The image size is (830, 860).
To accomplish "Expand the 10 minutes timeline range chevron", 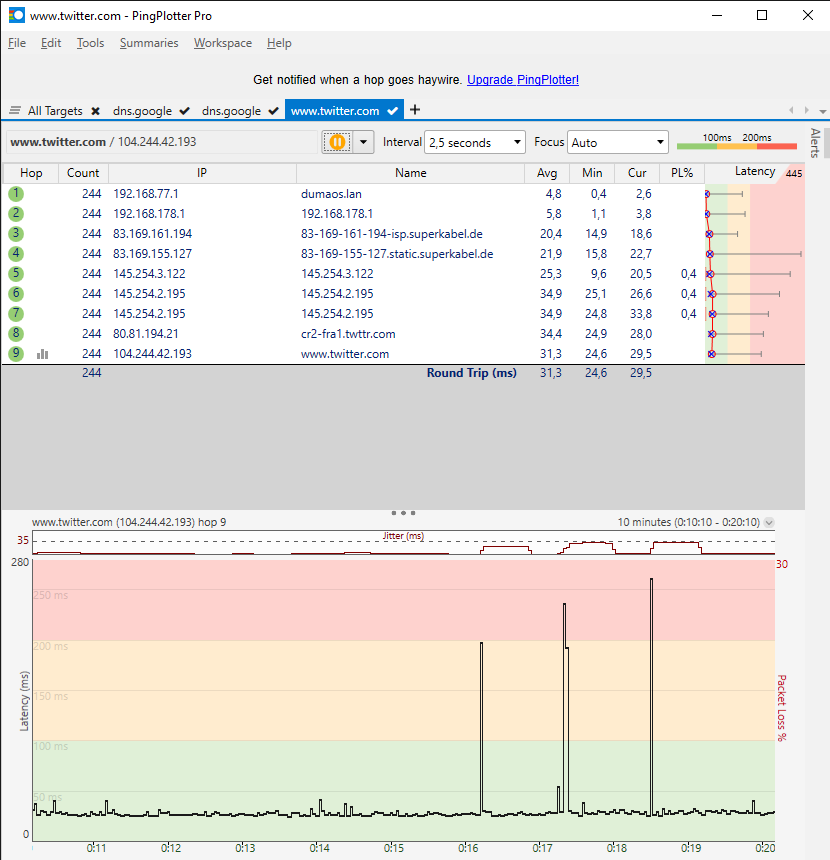I will coord(769,522).
